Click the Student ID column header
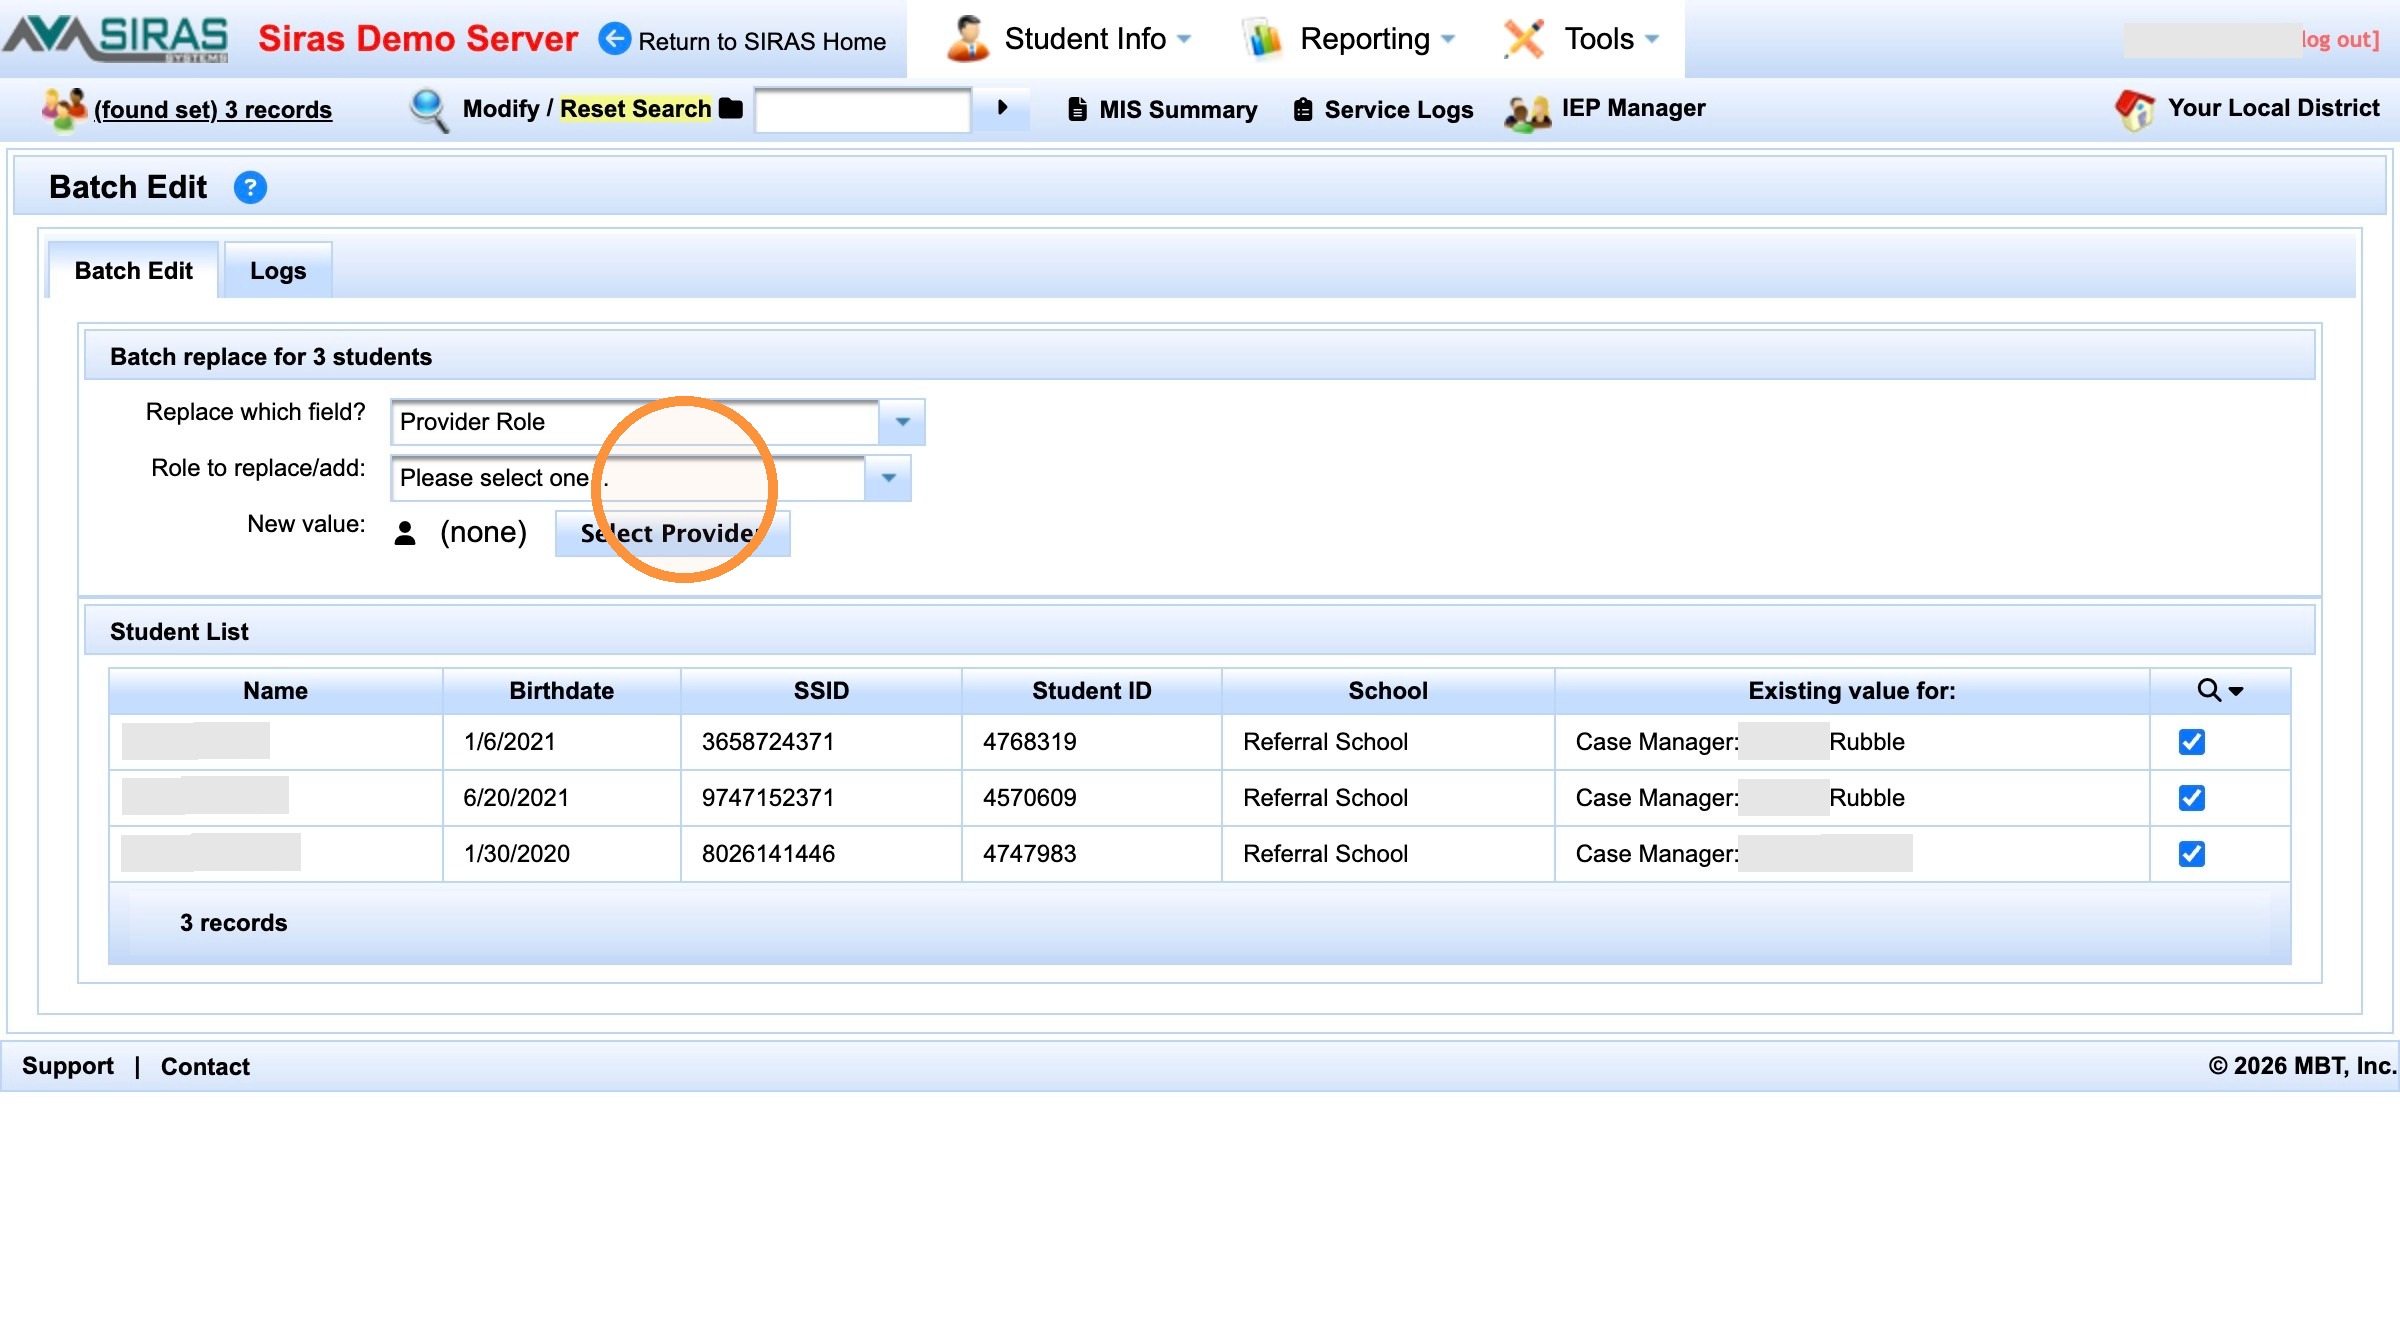Screen dimensions: 2400x1341 (1091, 691)
